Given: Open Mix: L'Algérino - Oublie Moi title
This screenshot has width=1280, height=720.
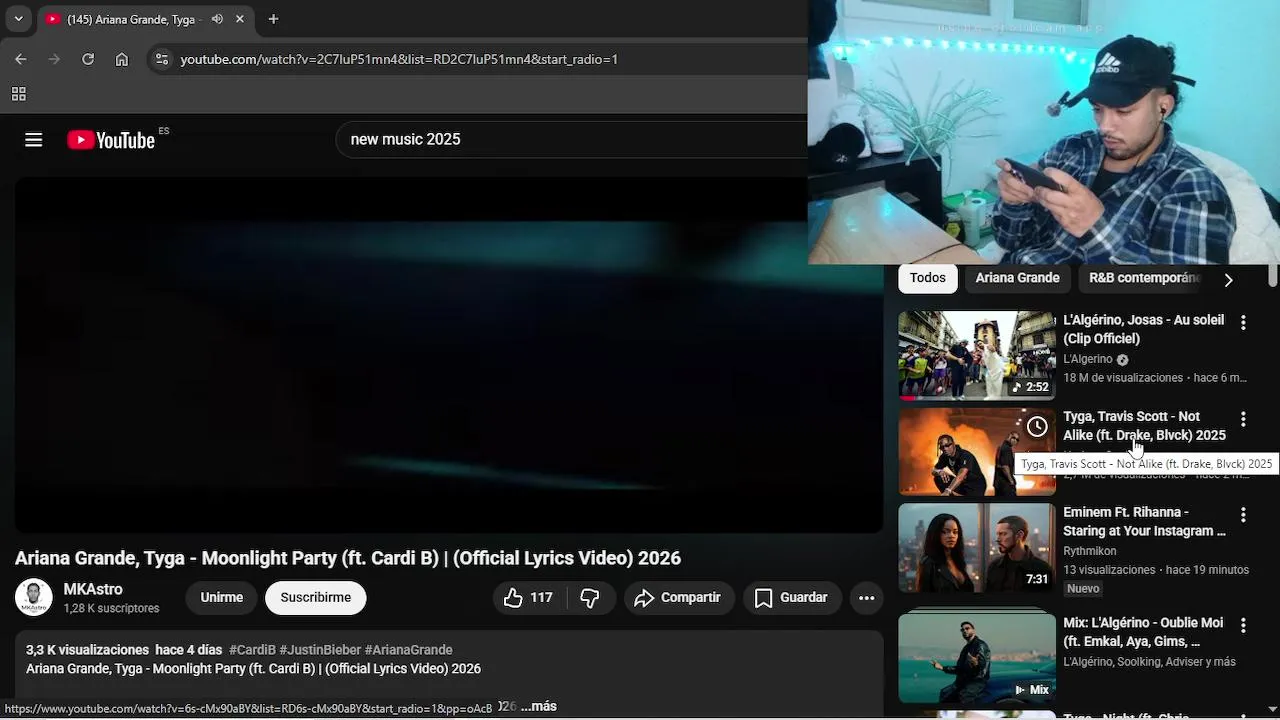Looking at the screenshot, I should (1143, 632).
